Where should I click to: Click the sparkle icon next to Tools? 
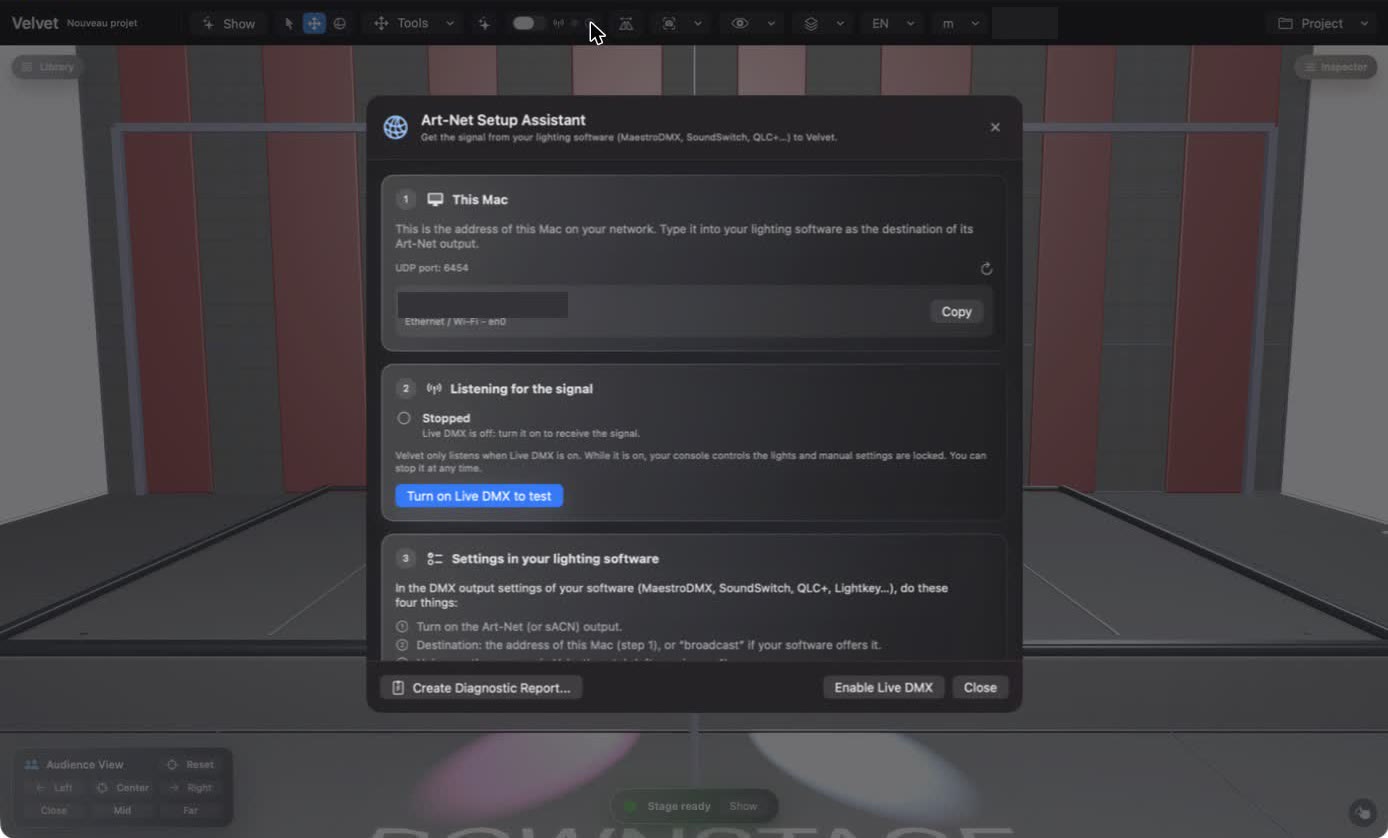click(484, 23)
